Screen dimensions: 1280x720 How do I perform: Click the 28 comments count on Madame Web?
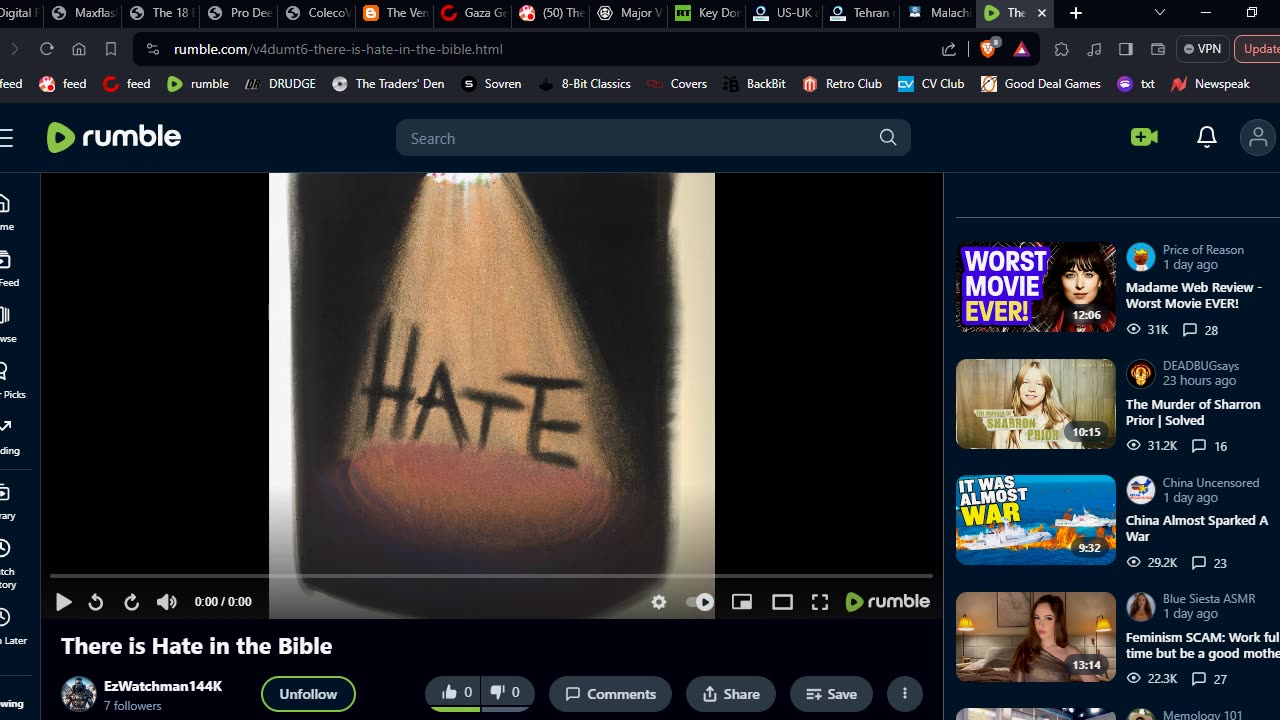point(1200,330)
